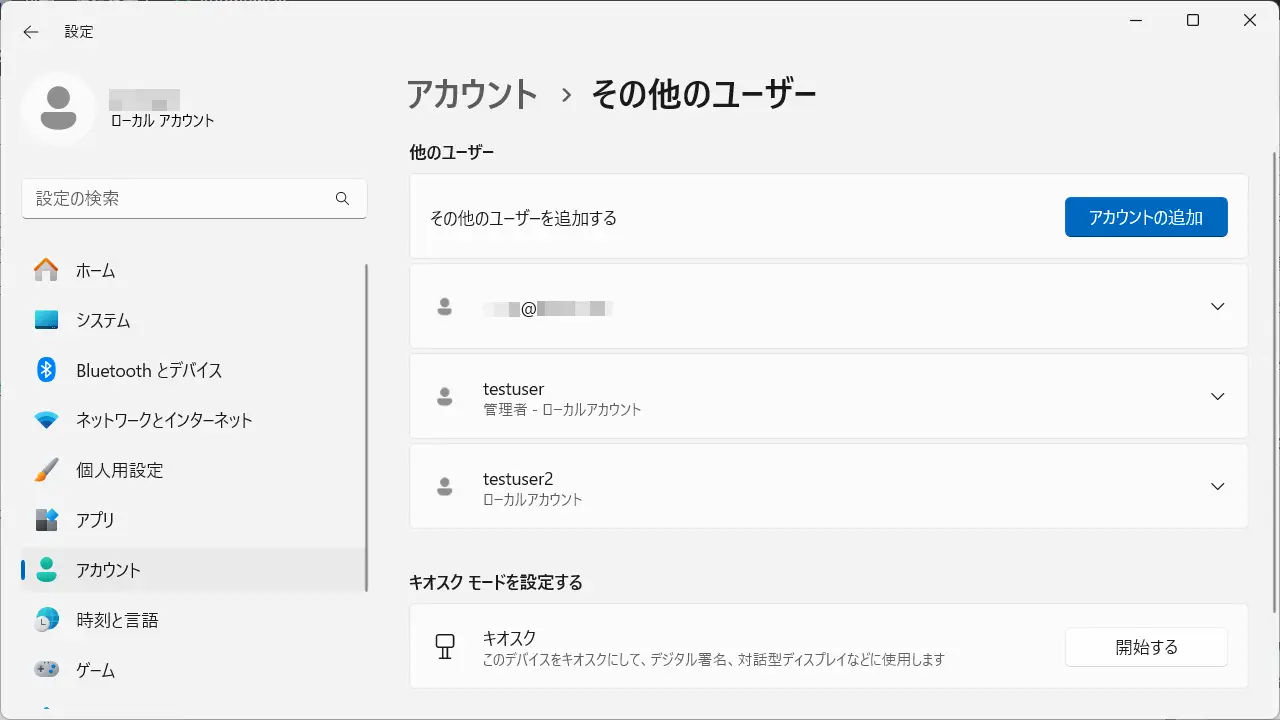Click the testuser2 name text
Image resolution: width=1280 pixels, height=720 pixels.
[518, 479]
